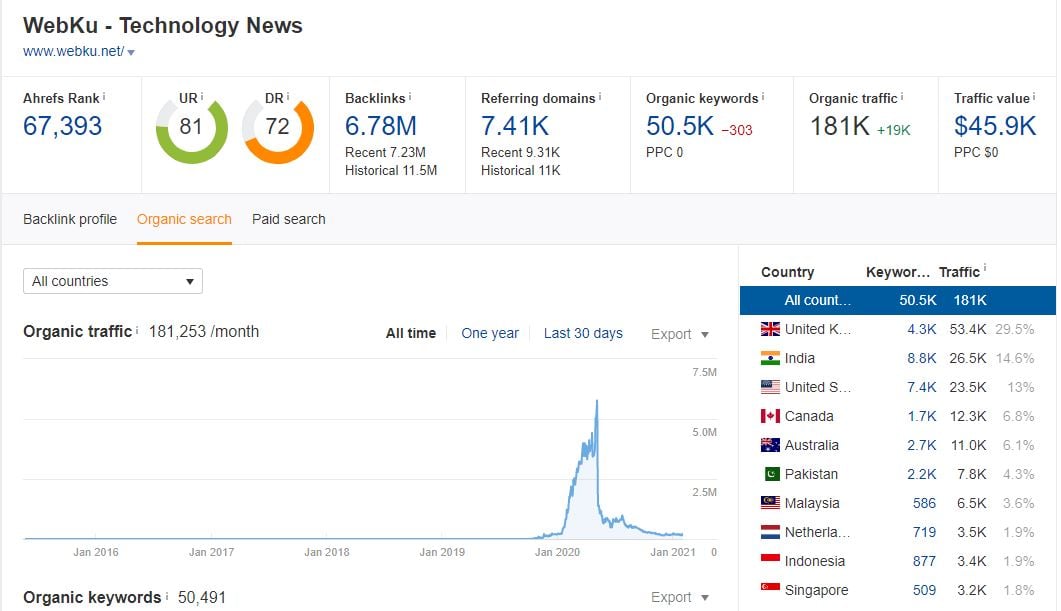Click the India flag icon
The height and width of the screenshot is (611, 1061).
pyautogui.click(x=770, y=358)
